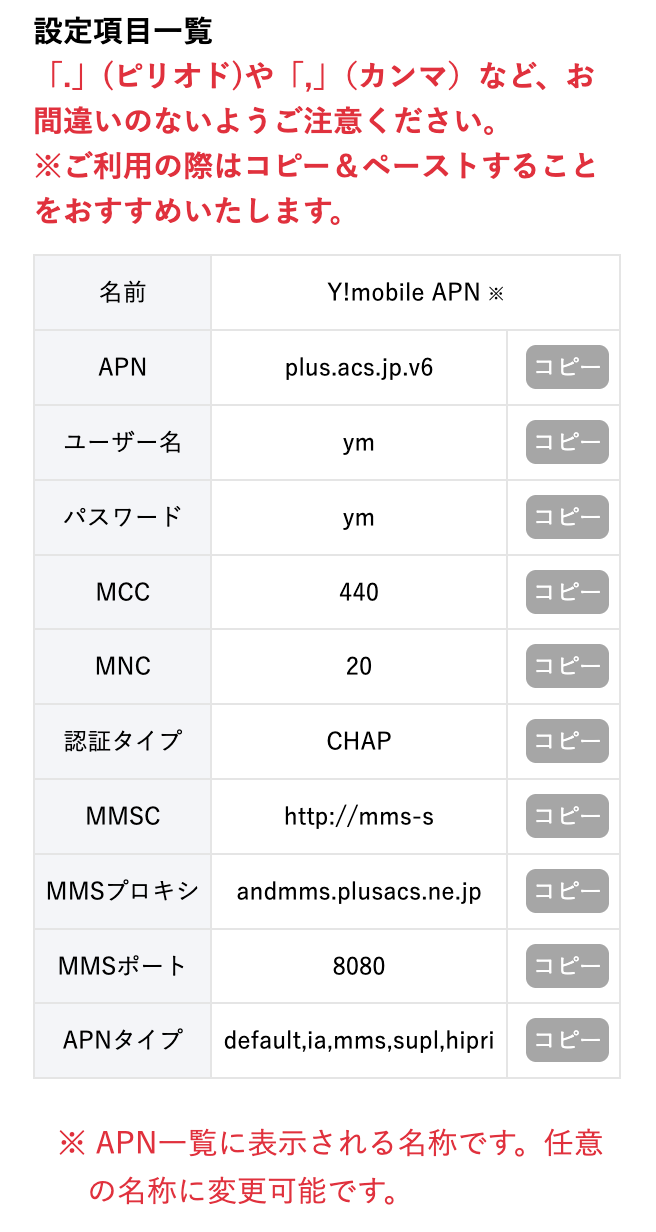The width and height of the screenshot is (656, 1232).
Task: Copy the ユーザー名 value
Action: (x=567, y=442)
